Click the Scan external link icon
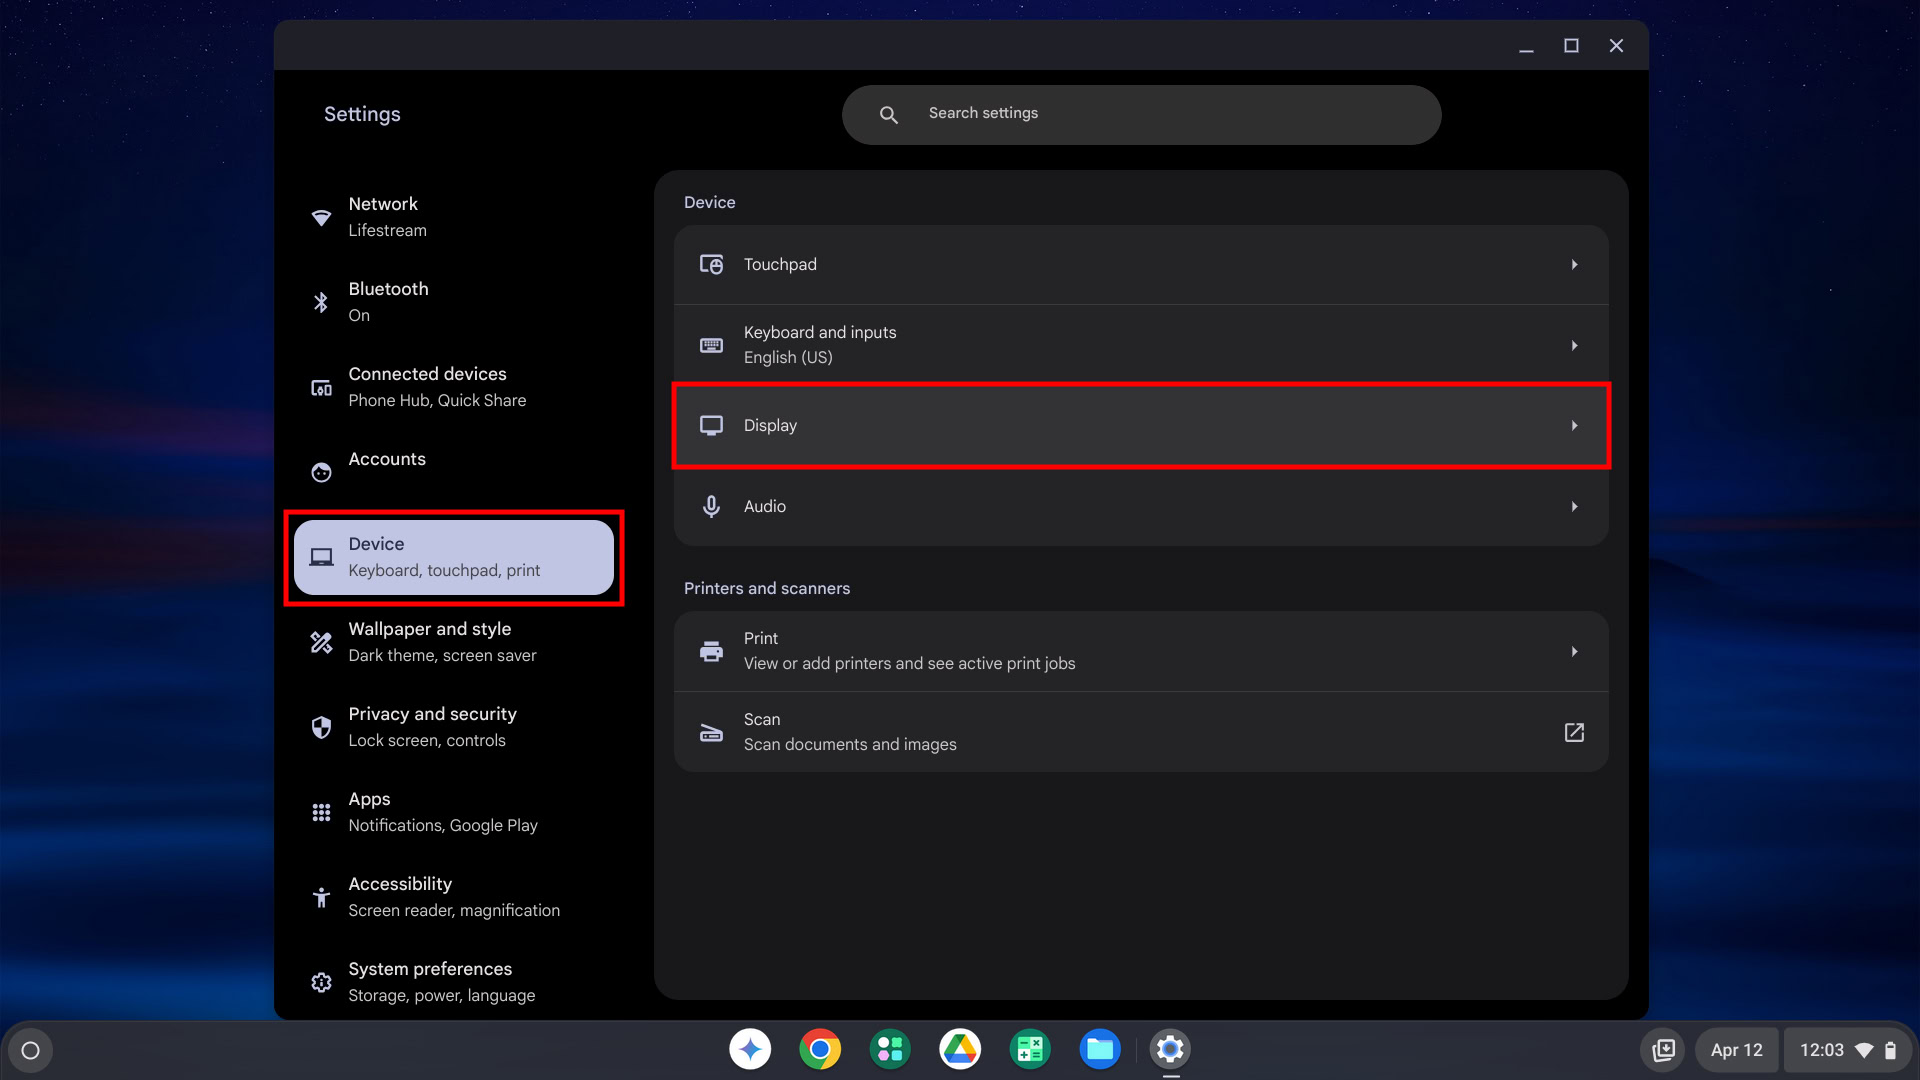This screenshot has width=1920, height=1080. [x=1573, y=732]
